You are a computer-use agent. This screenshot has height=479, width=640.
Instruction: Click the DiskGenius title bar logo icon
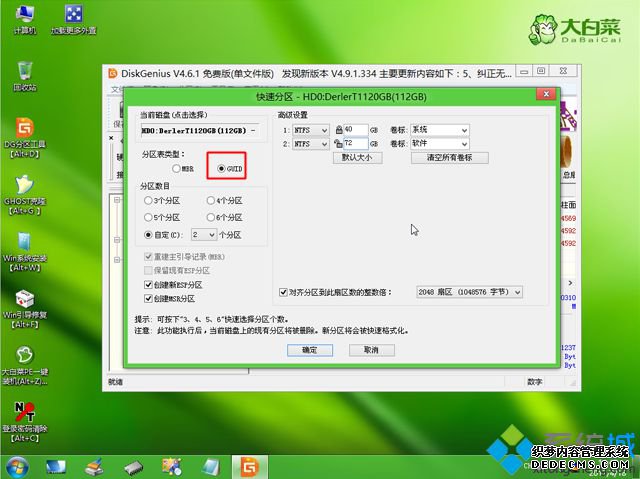(112, 73)
